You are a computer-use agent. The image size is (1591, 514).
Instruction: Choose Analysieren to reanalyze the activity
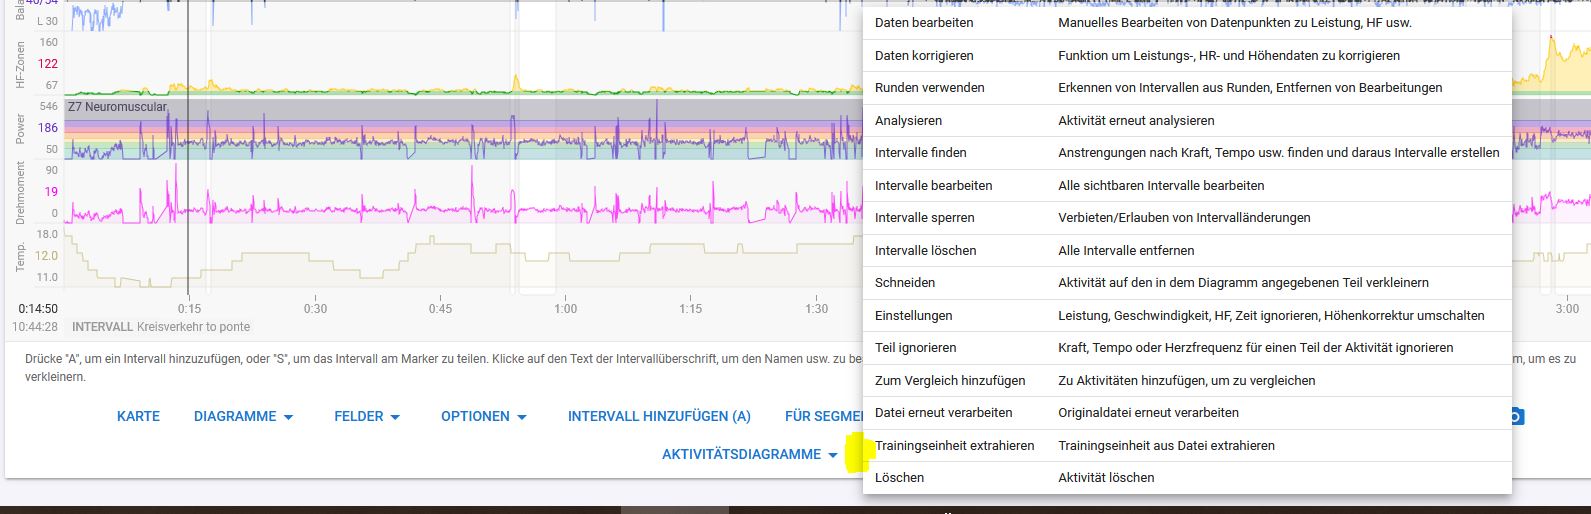click(1187, 121)
